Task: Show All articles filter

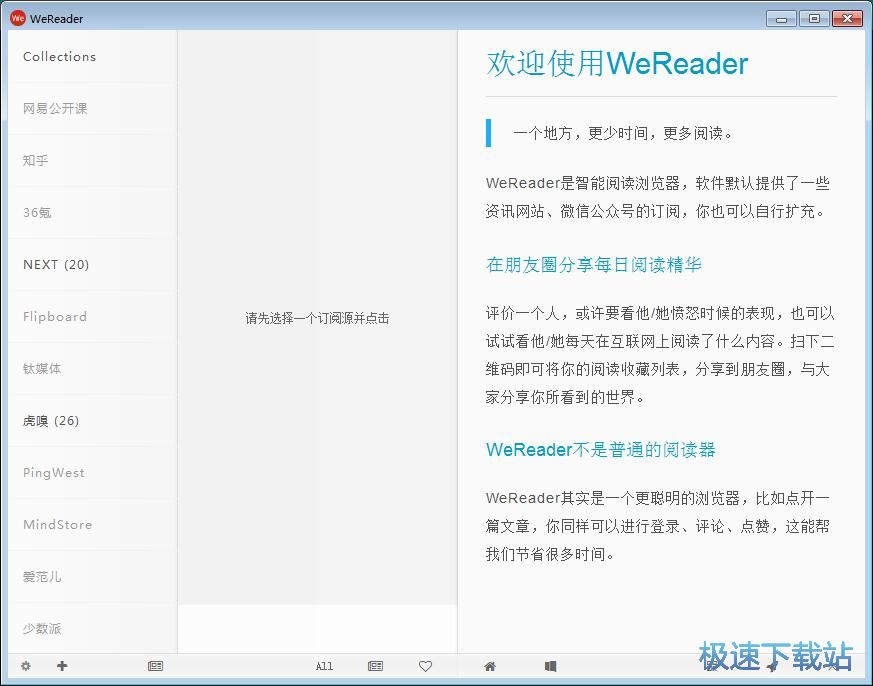Action: (324, 666)
